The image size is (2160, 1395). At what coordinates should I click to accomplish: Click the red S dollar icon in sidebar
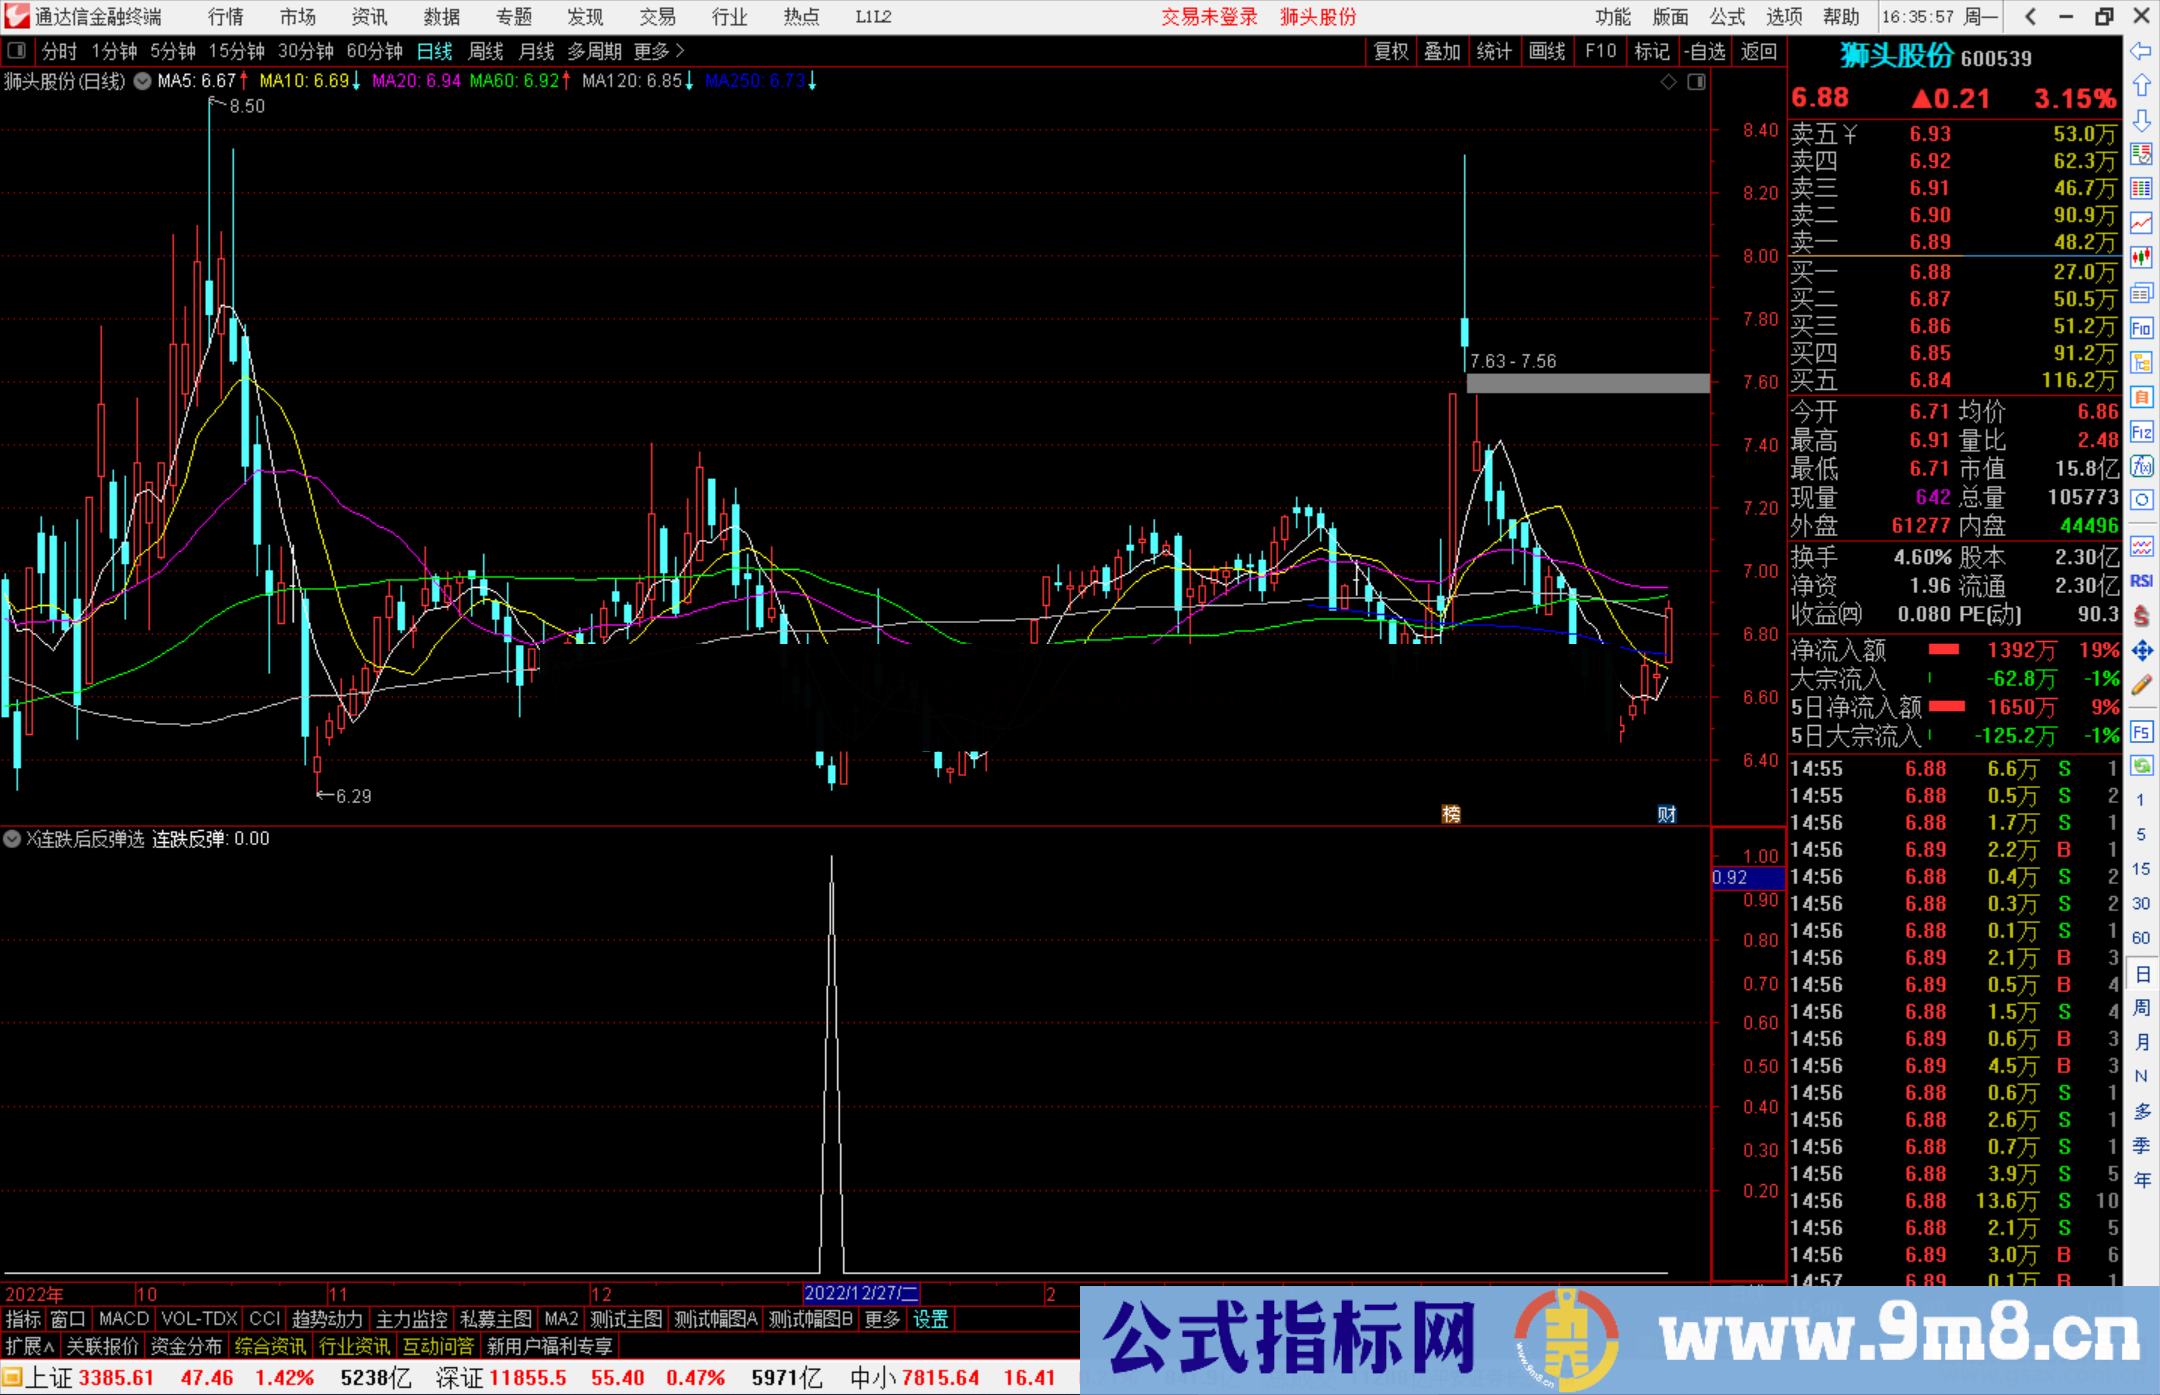(2141, 616)
